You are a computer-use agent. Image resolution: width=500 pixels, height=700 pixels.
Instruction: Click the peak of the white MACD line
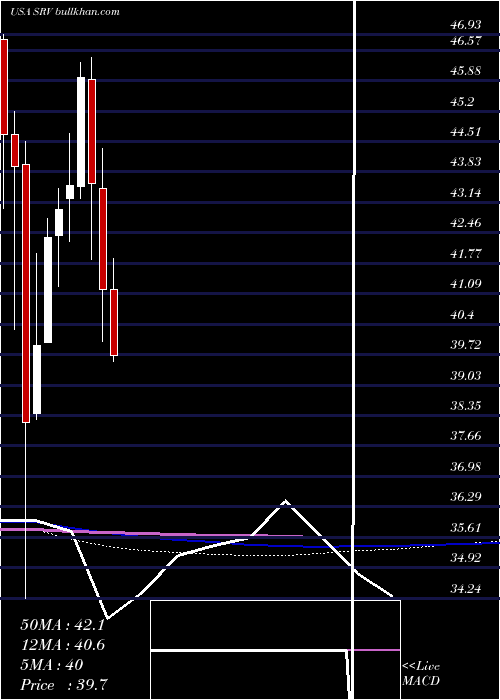pos(285,501)
